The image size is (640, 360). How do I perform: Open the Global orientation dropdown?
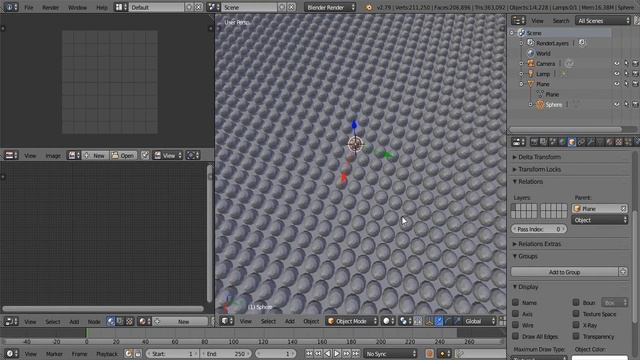tap(479, 321)
